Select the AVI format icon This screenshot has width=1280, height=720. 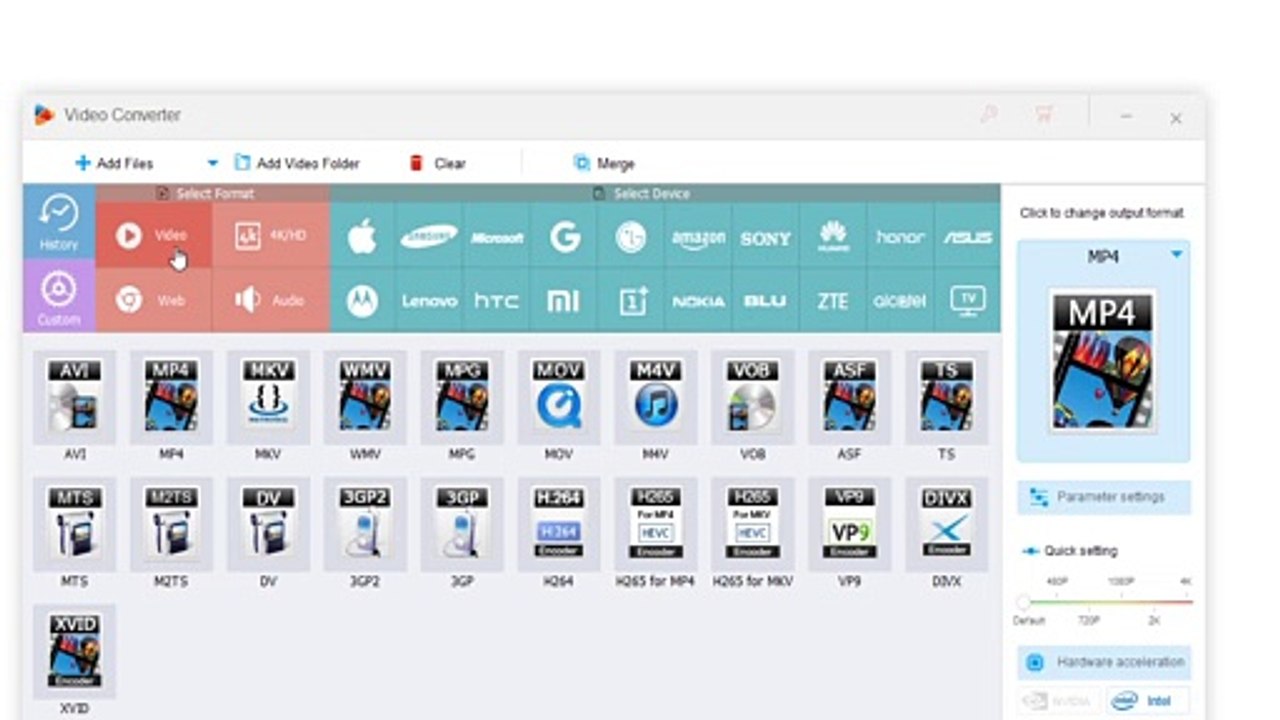pyautogui.click(x=74, y=396)
